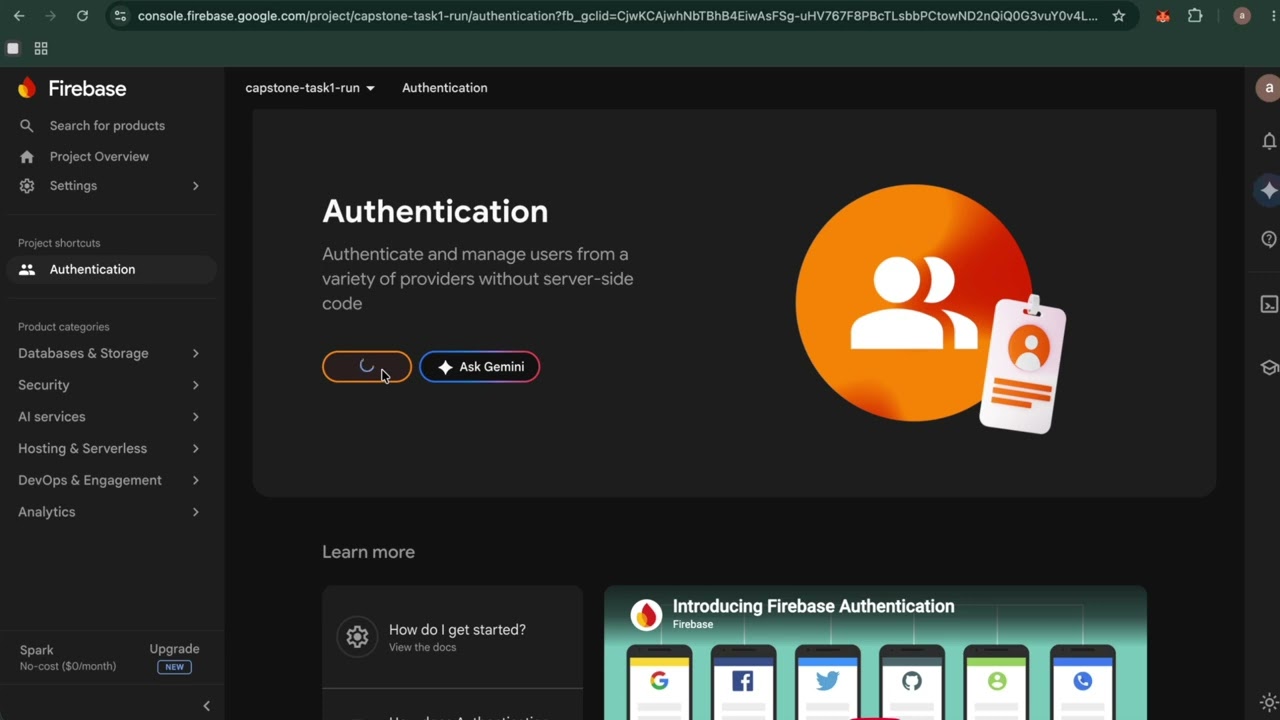Viewport: 1280px width, 720px height.
Task: Click the Spark No-cost plan label
Action: 68,657
